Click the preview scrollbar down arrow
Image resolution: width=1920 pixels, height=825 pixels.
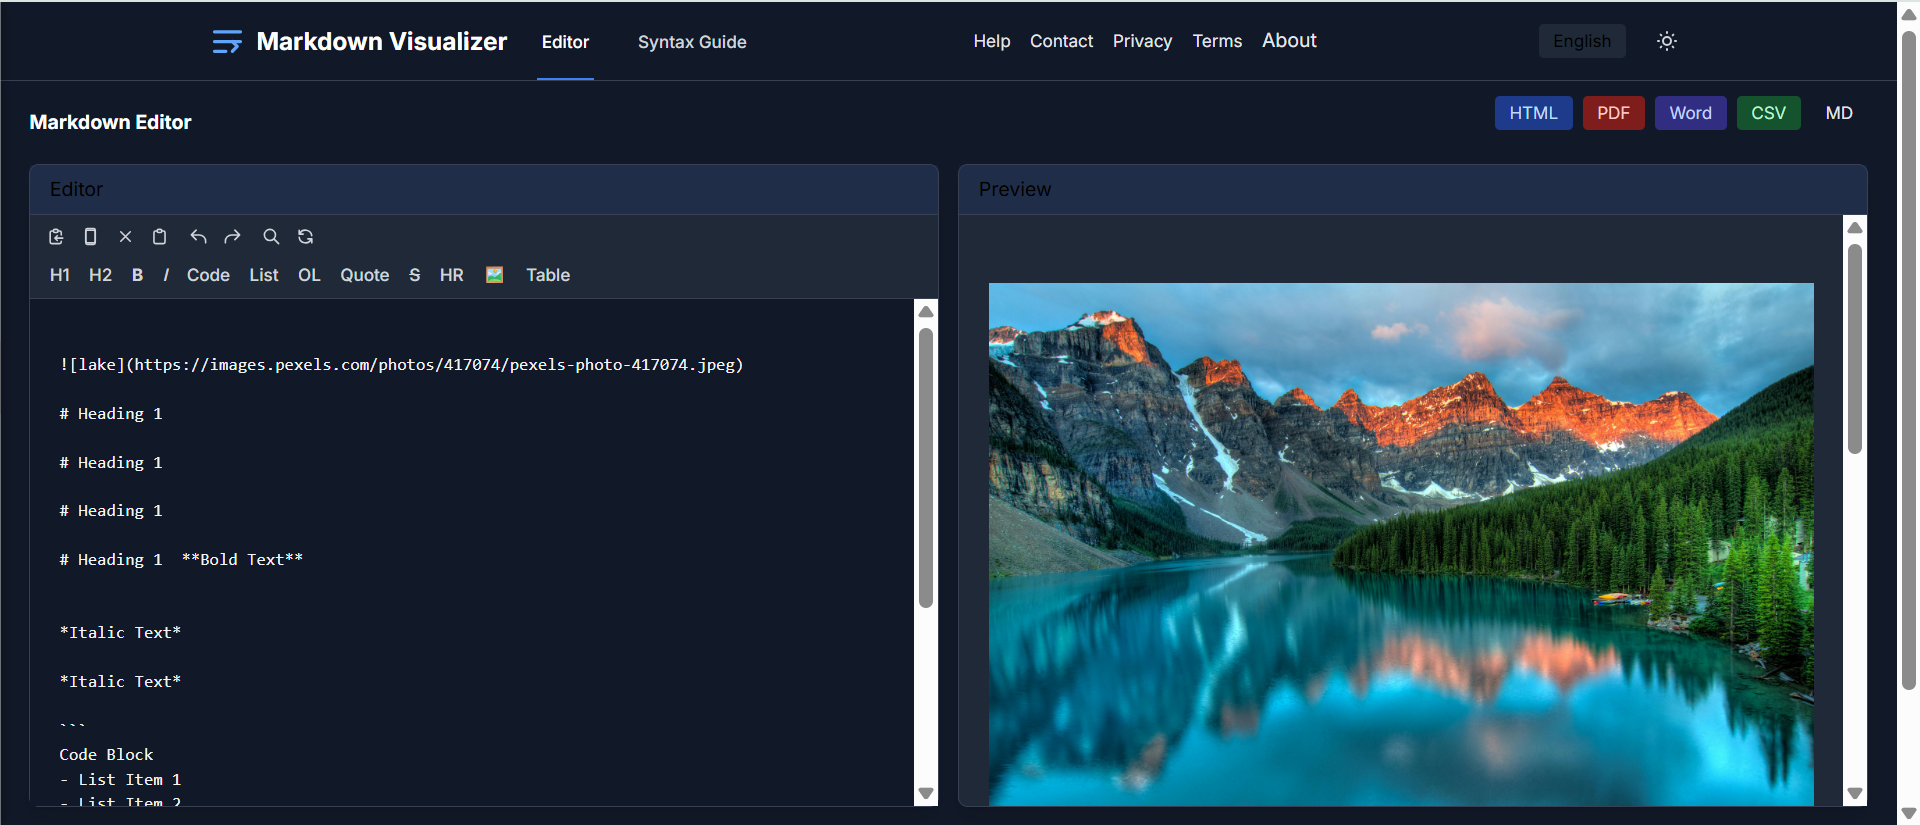coord(1855,794)
